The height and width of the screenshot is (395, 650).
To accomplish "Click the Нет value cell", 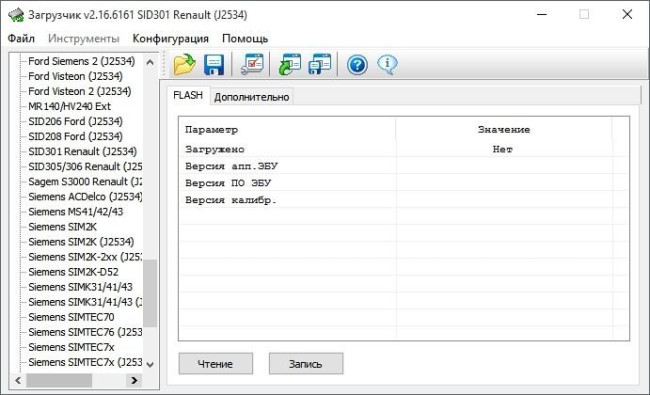I will click(x=503, y=149).
